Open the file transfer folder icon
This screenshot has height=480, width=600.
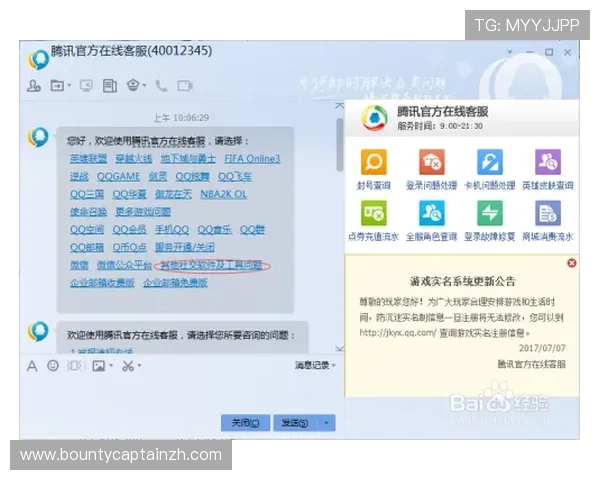pyautogui.click(x=57, y=85)
